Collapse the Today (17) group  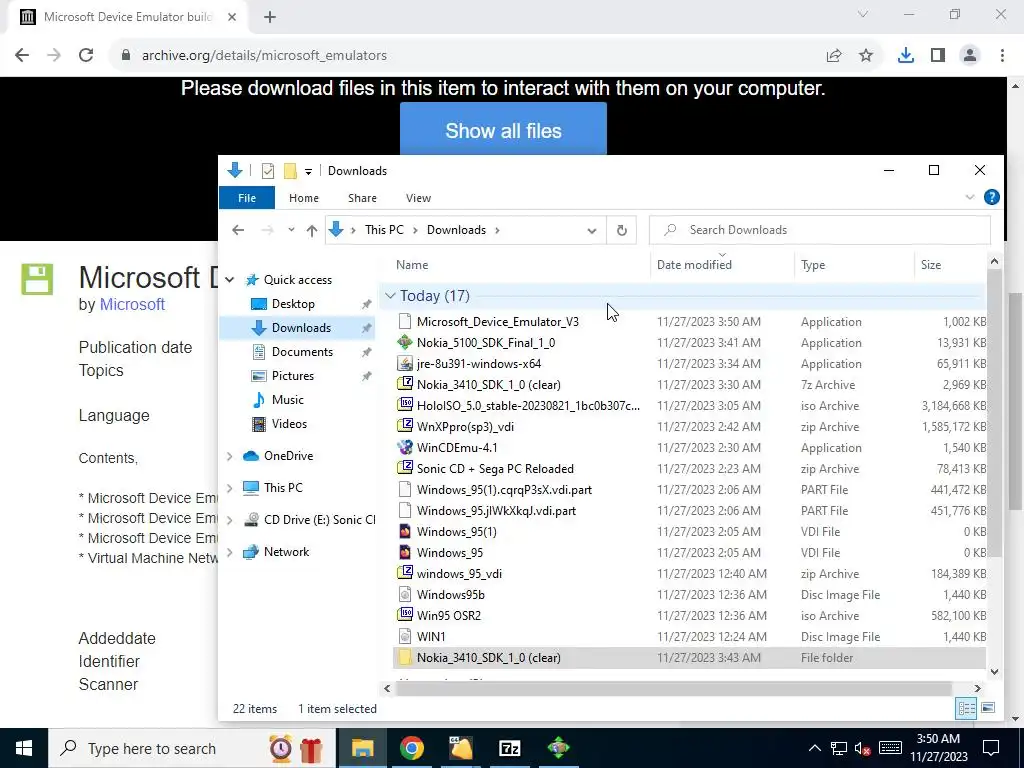pyautogui.click(x=391, y=296)
